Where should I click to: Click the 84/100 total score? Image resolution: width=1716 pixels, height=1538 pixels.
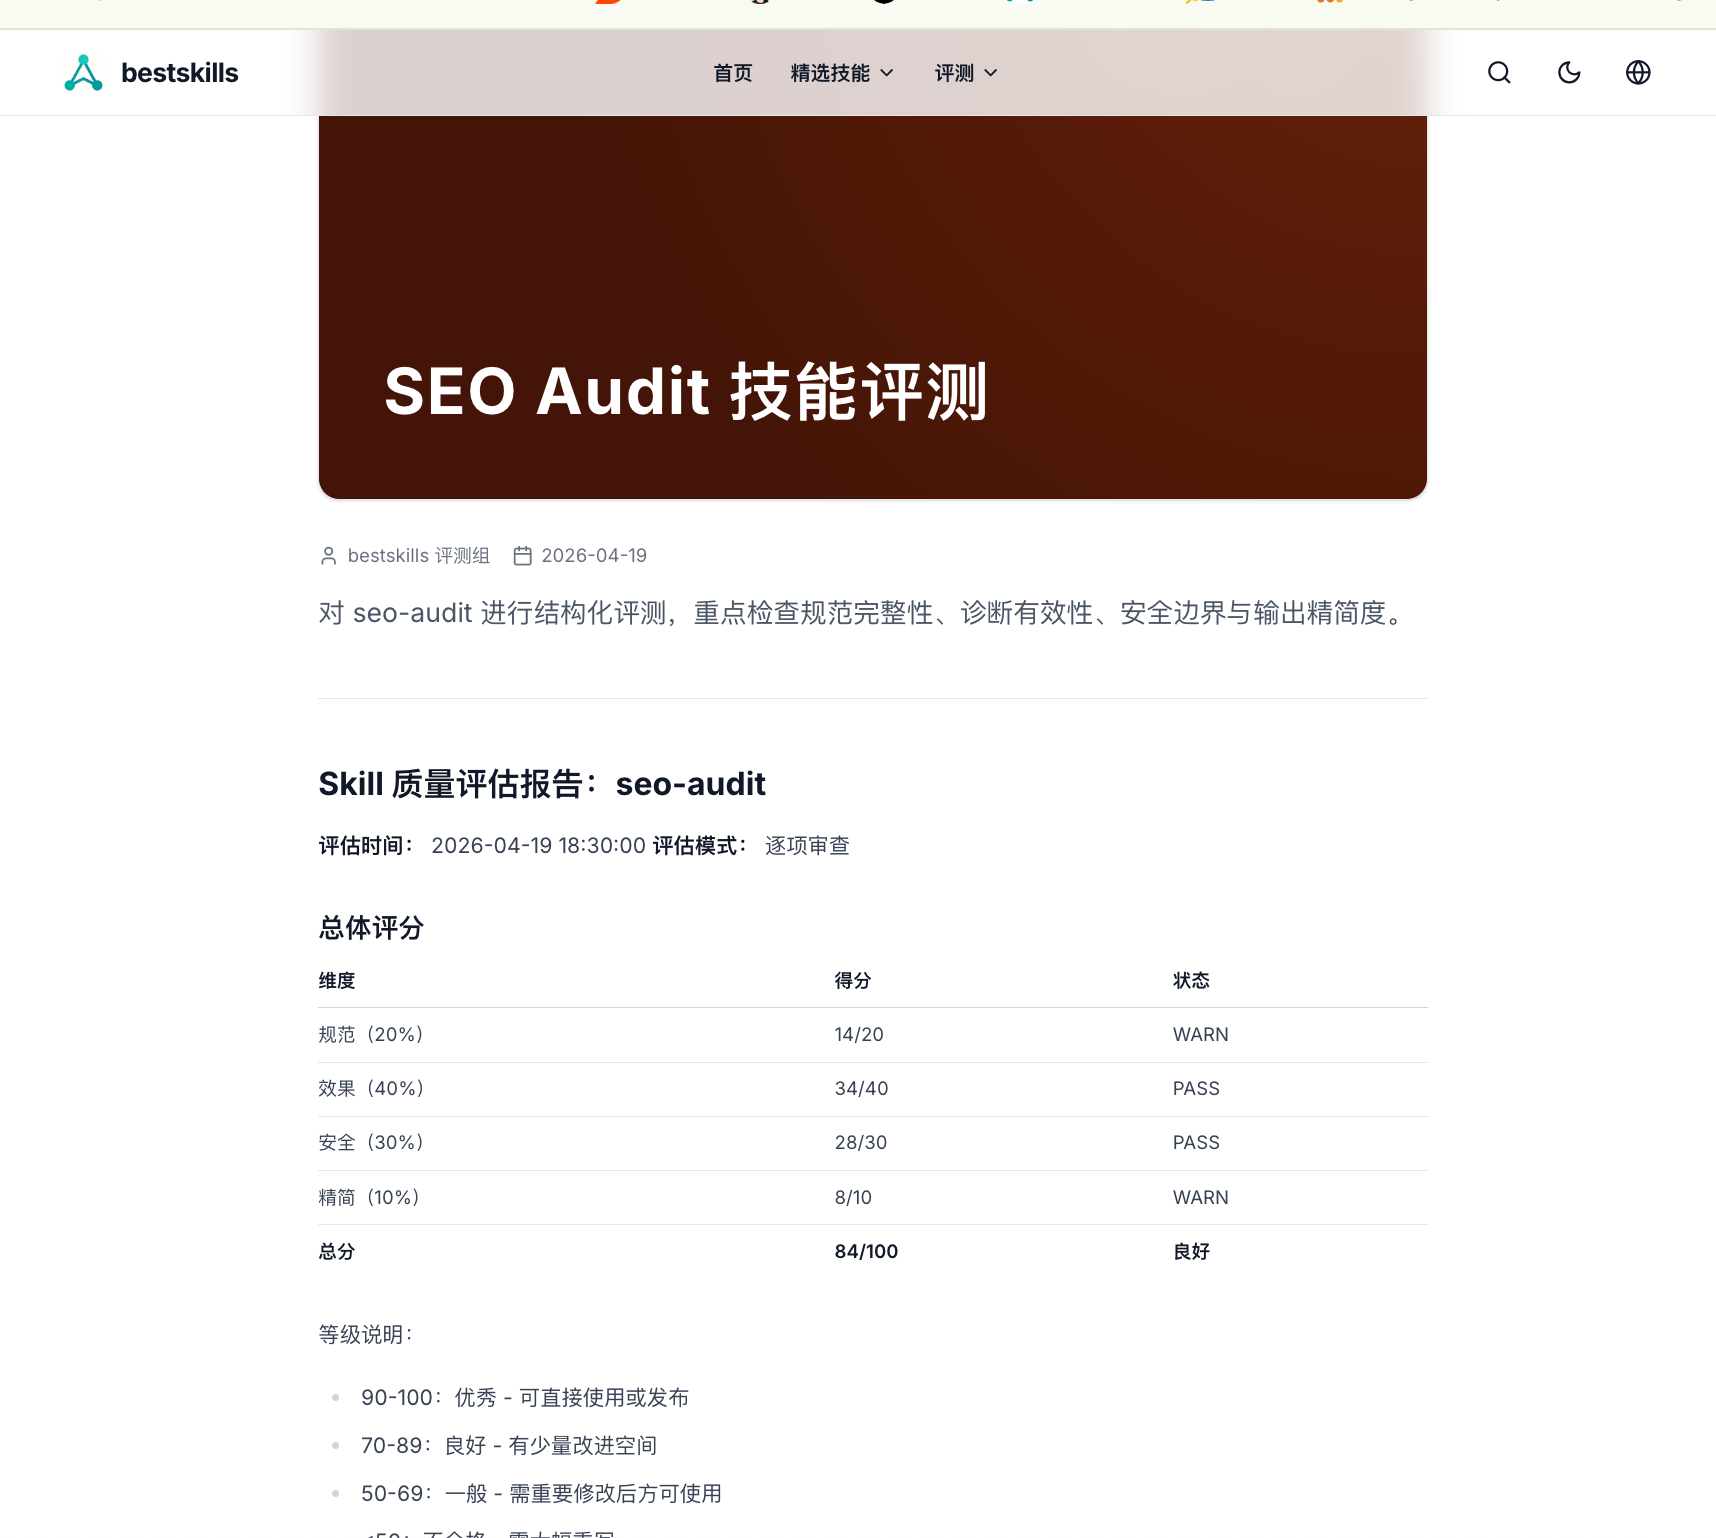pyautogui.click(x=866, y=1252)
